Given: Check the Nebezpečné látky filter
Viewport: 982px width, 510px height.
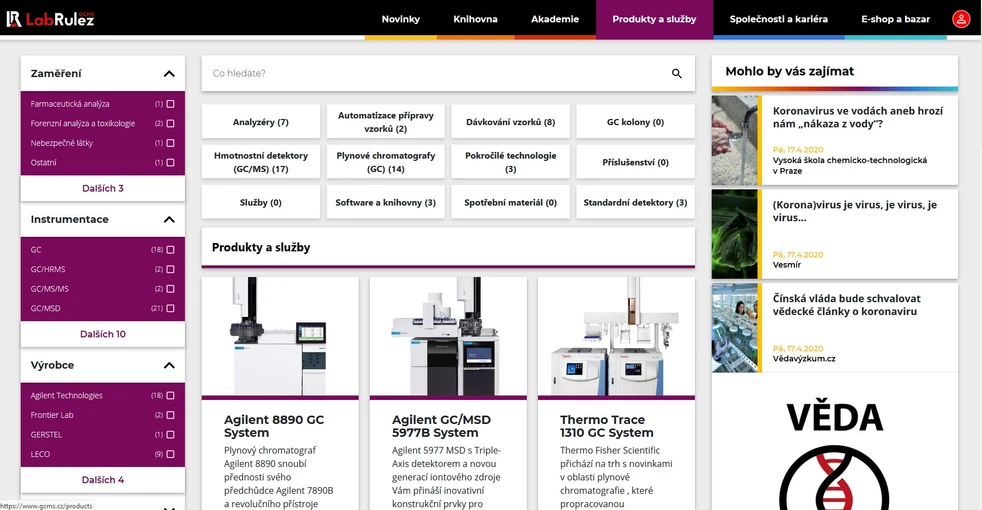Looking at the screenshot, I should coord(170,143).
